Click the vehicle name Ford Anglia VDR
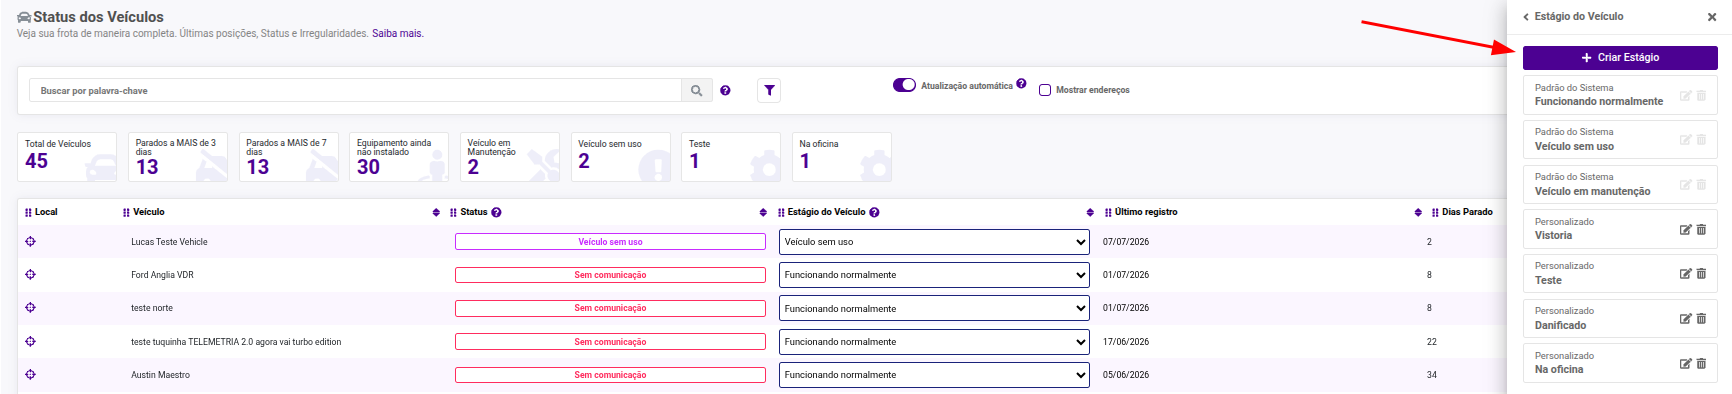The height and width of the screenshot is (394, 1732). 162,275
